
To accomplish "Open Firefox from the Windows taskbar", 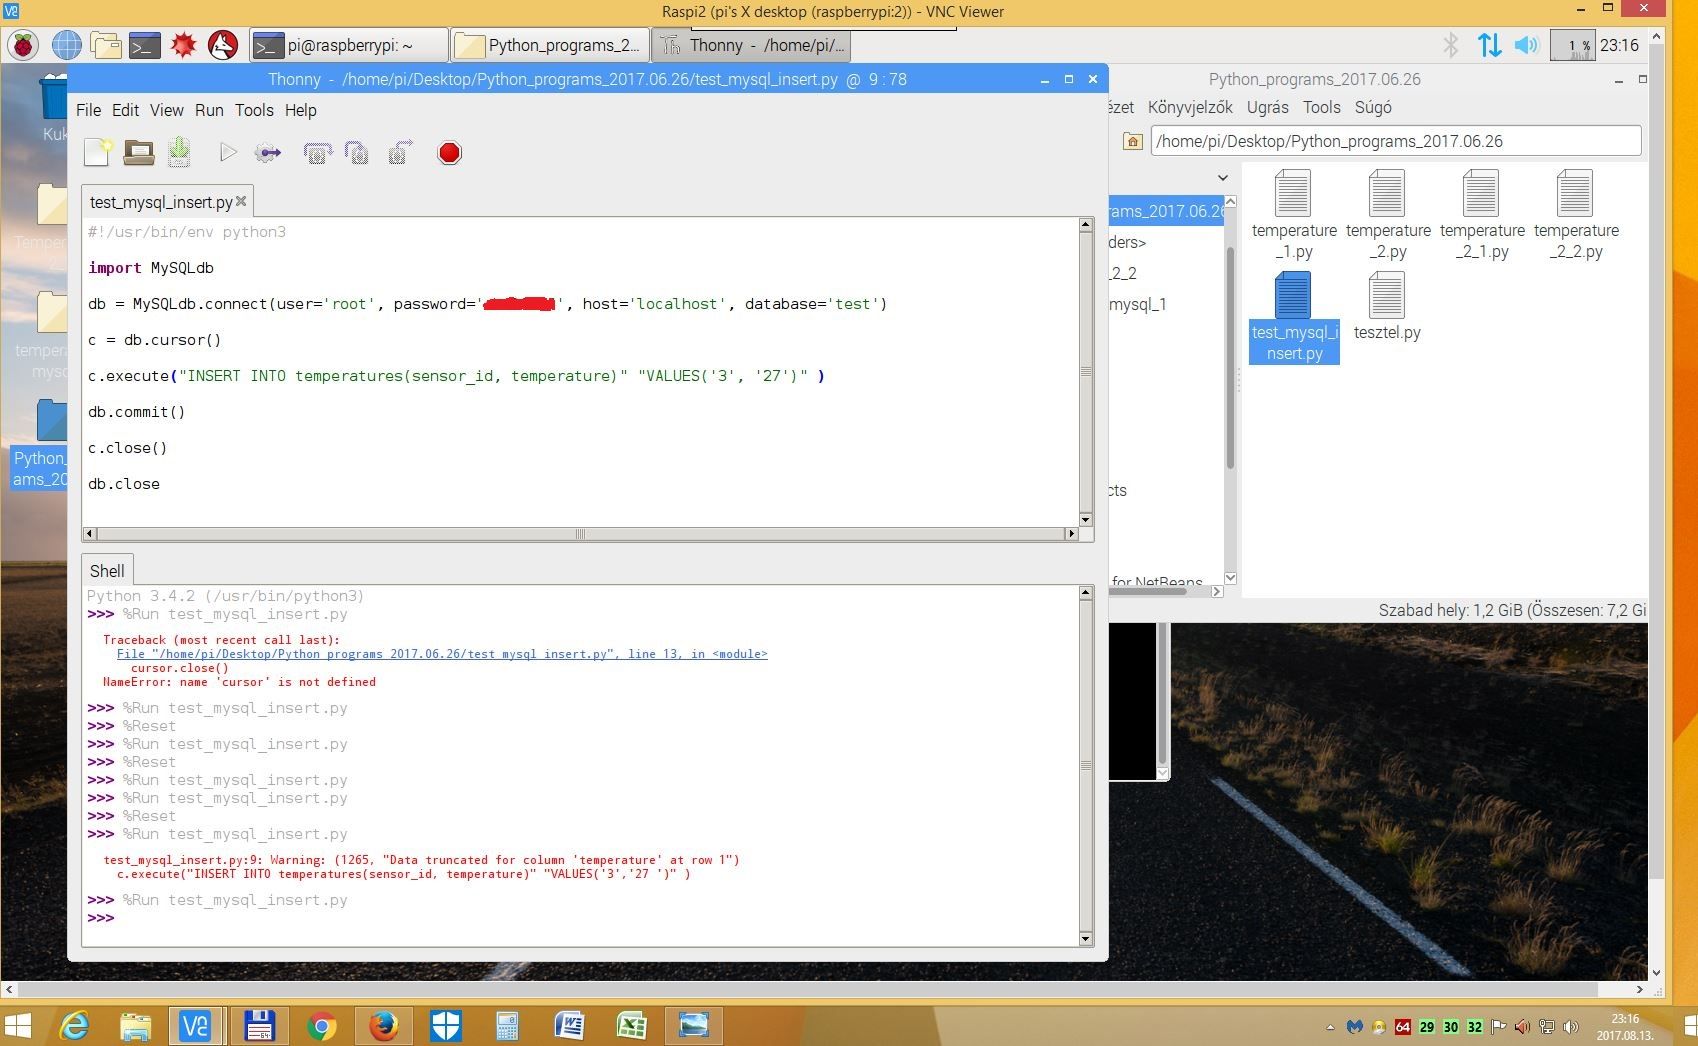I will (383, 1025).
